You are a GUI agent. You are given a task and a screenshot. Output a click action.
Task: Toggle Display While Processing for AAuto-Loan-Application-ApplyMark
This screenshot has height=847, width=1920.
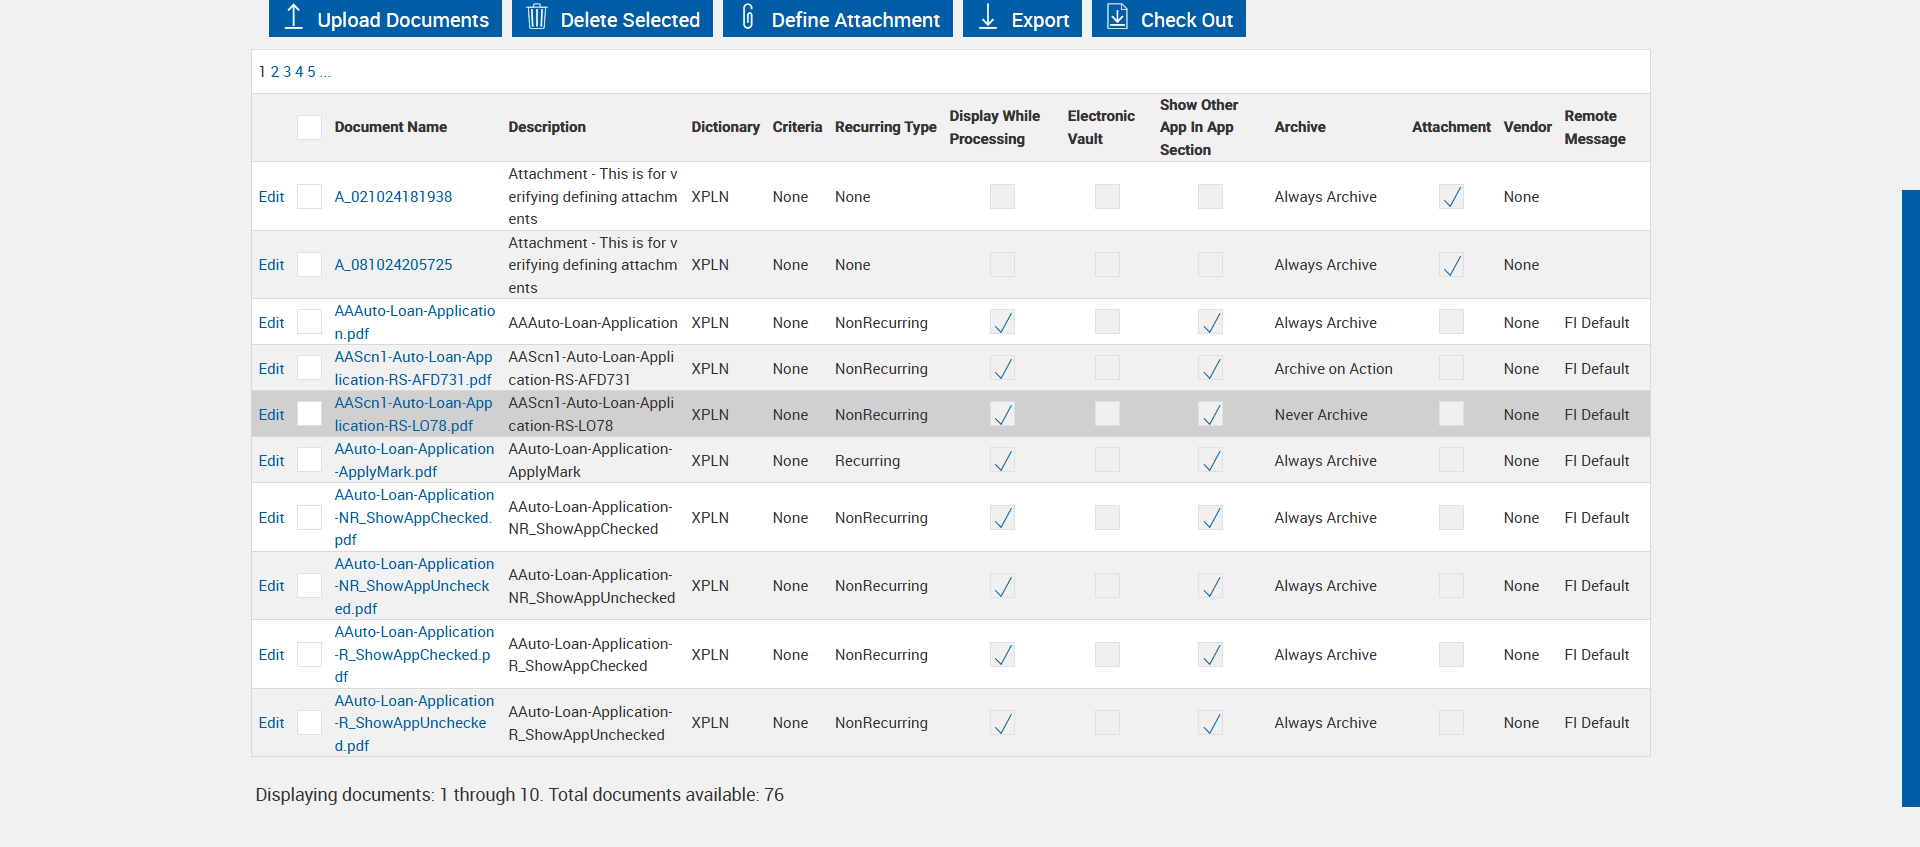[1002, 461]
